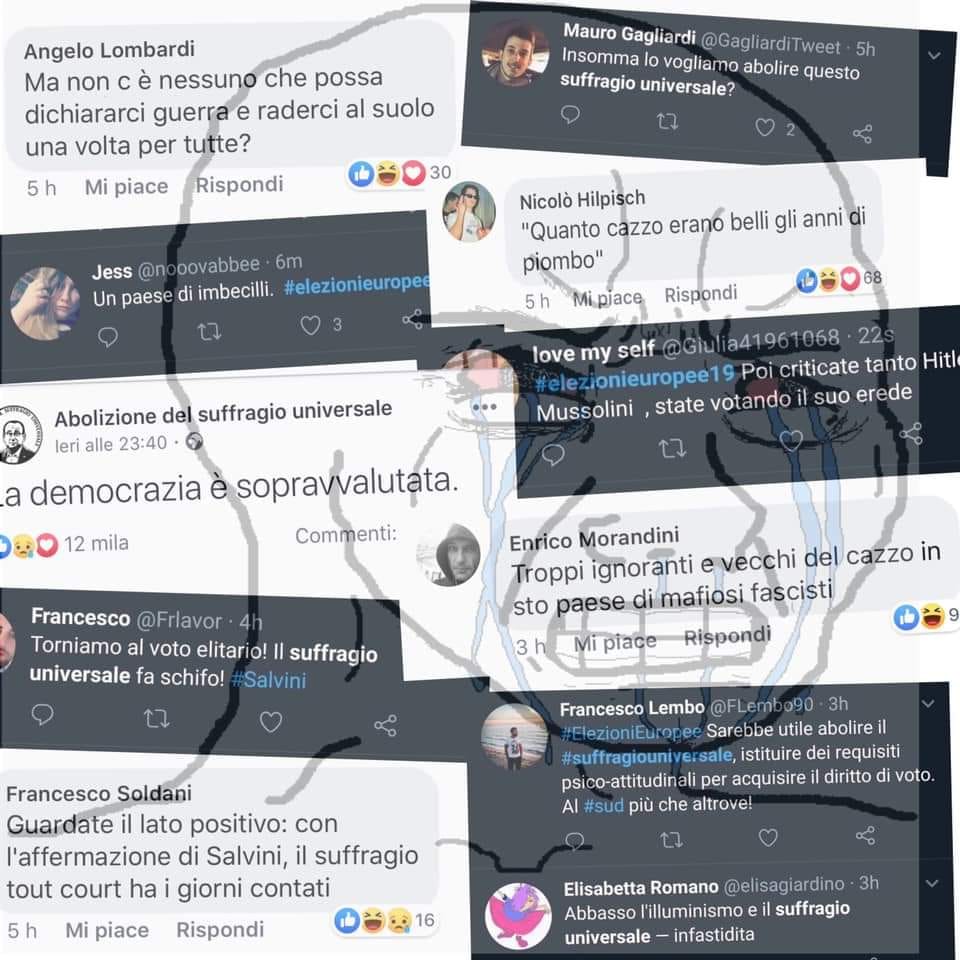Viewport: 960px width, 960px height.
Task: Open the #elezionieuropee hashtag in Jess's tweet
Action: click(357, 283)
